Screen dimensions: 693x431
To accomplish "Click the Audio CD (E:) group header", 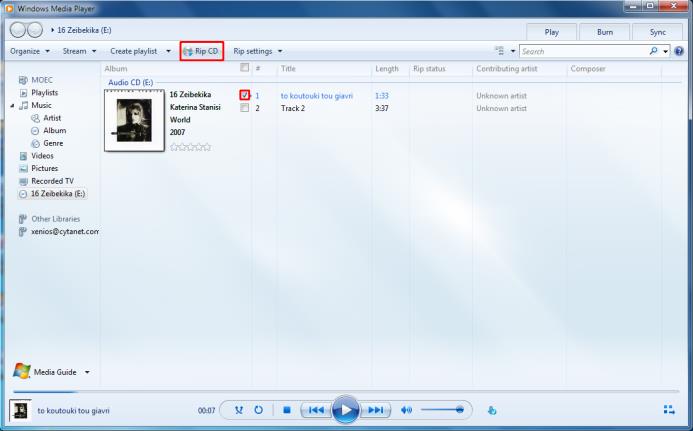I will tap(130, 82).
